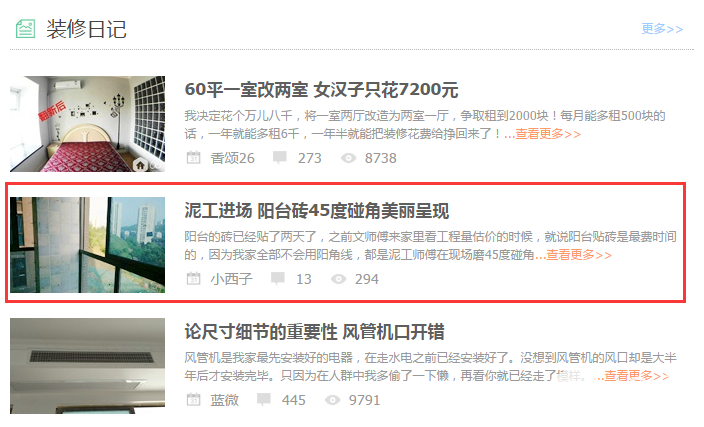Expand 查看更多>> in the 7200元 article summary
The height and width of the screenshot is (427, 704).
point(548,134)
